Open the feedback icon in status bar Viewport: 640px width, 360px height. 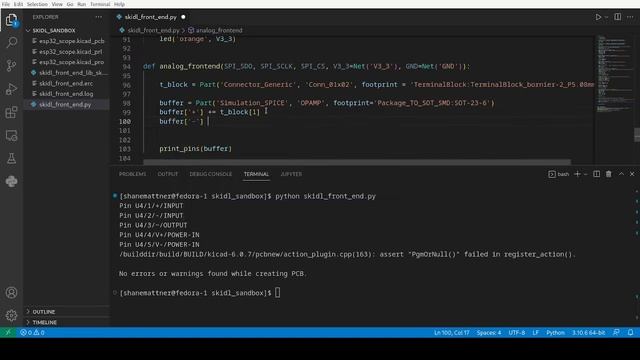click(616, 332)
